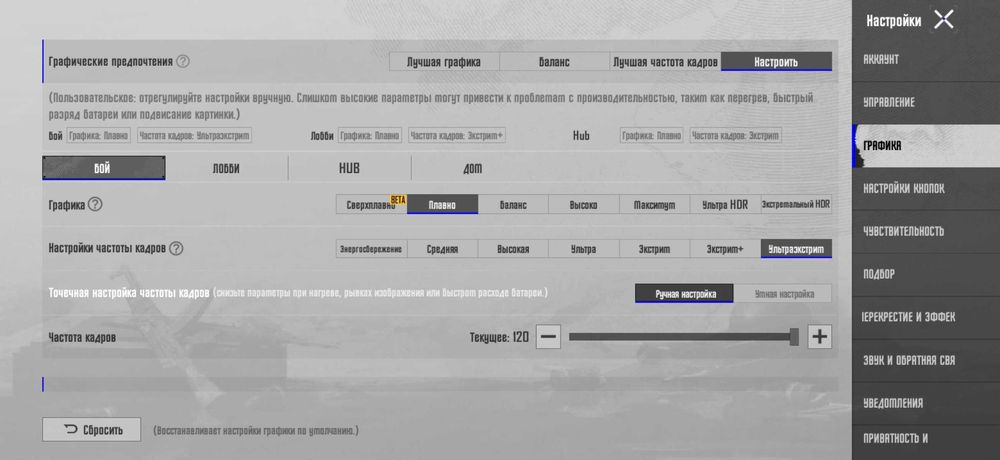Image resolution: width=1000 pixels, height=460 pixels.
Task: Switch to the БОЙ tab
Action: coord(103,168)
